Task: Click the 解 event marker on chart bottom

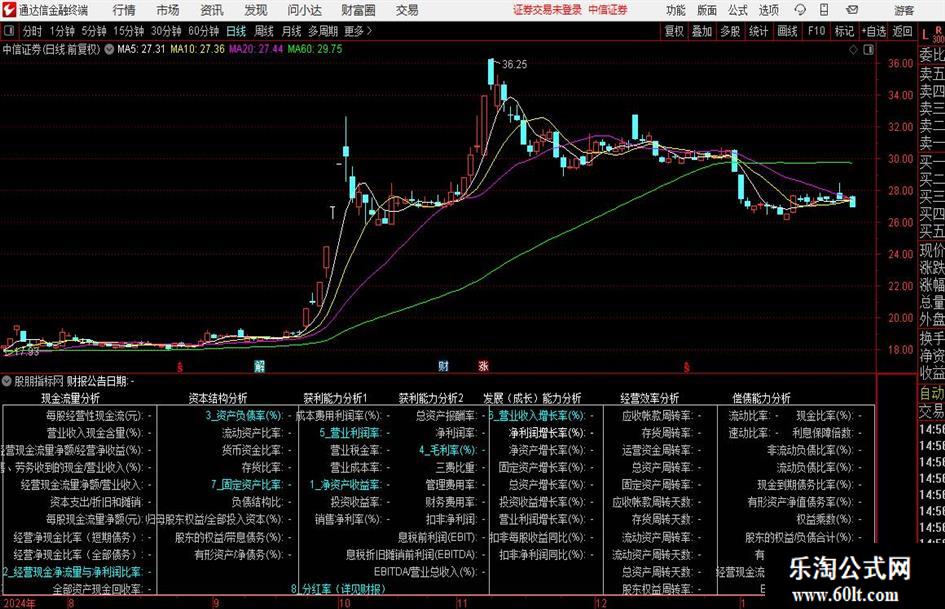Action: coord(259,366)
